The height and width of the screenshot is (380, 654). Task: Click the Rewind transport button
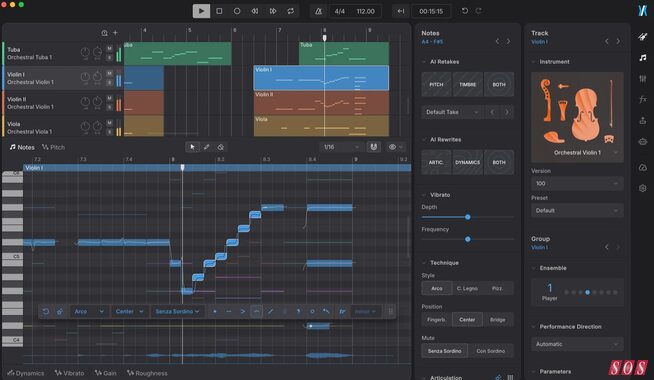pyautogui.click(x=254, y=11)
